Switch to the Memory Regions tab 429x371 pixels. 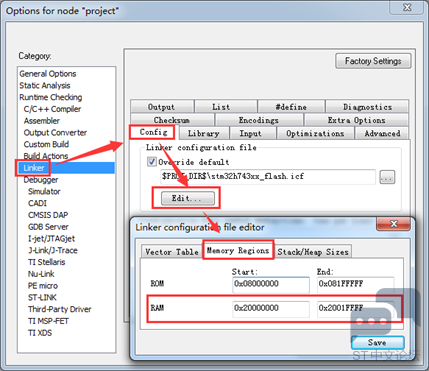tap(238, 250)
